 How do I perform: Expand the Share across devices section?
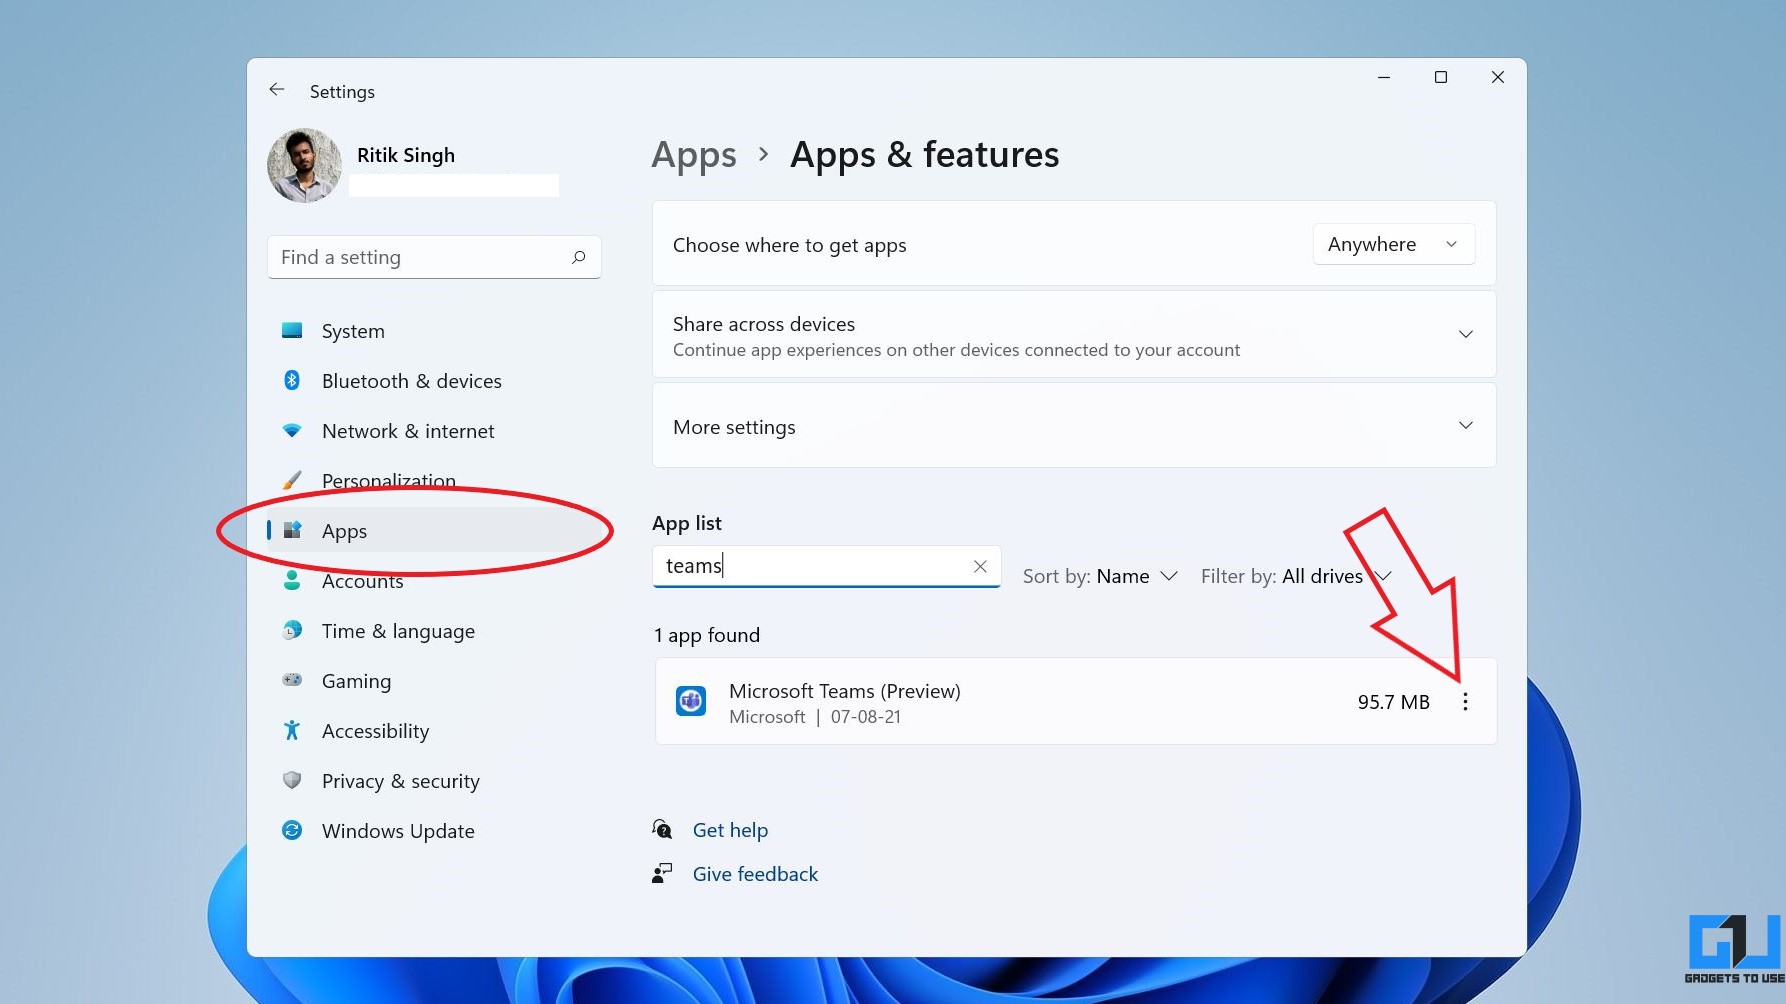click(x=1074, y=334)
